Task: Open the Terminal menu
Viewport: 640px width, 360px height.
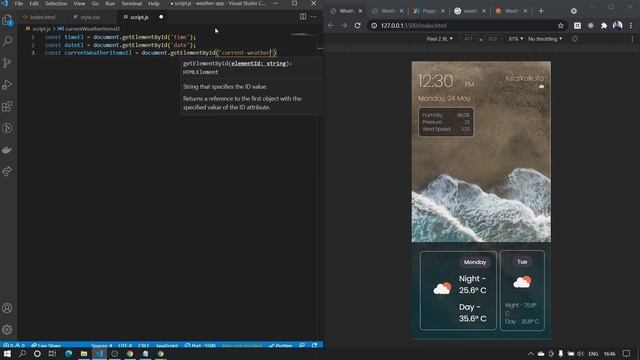Action: pyautogui.click(x=131, y=3)
